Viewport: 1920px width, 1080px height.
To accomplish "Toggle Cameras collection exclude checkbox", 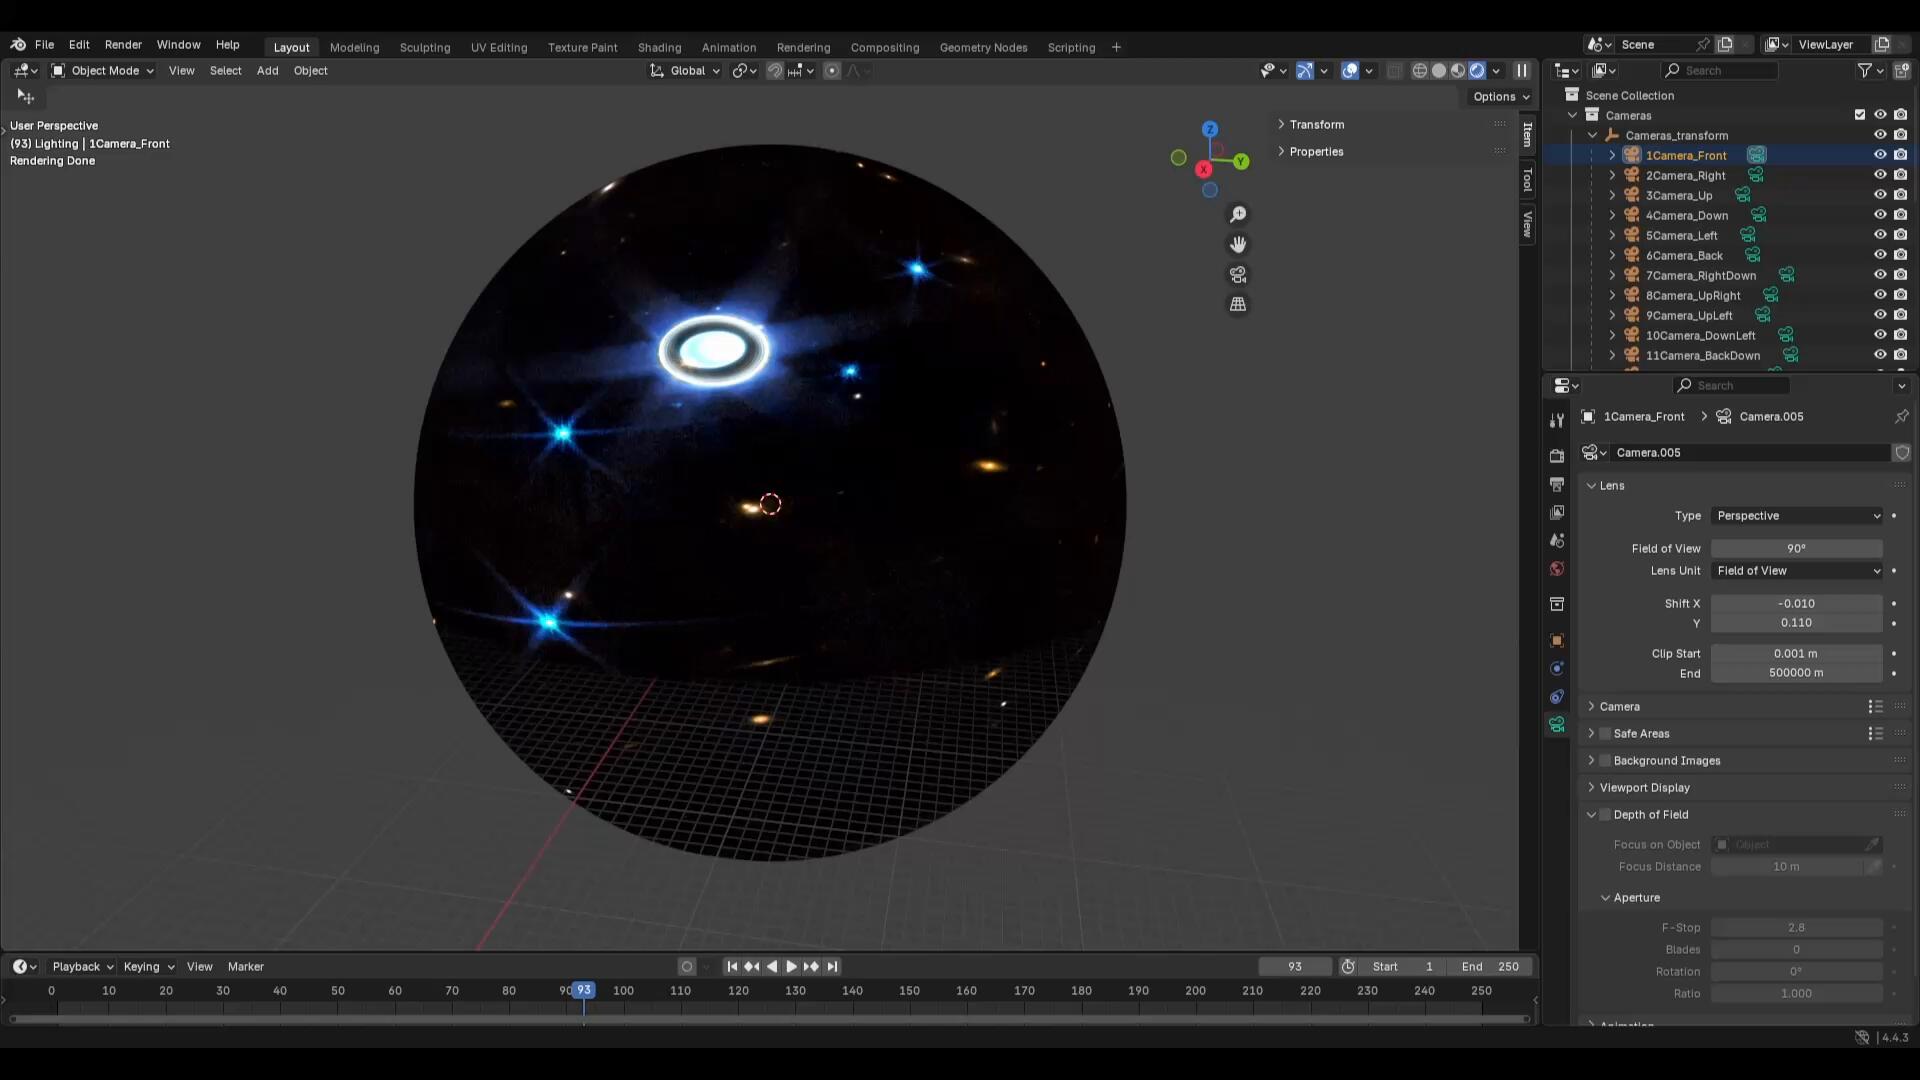I will (x=1860, y=115).
